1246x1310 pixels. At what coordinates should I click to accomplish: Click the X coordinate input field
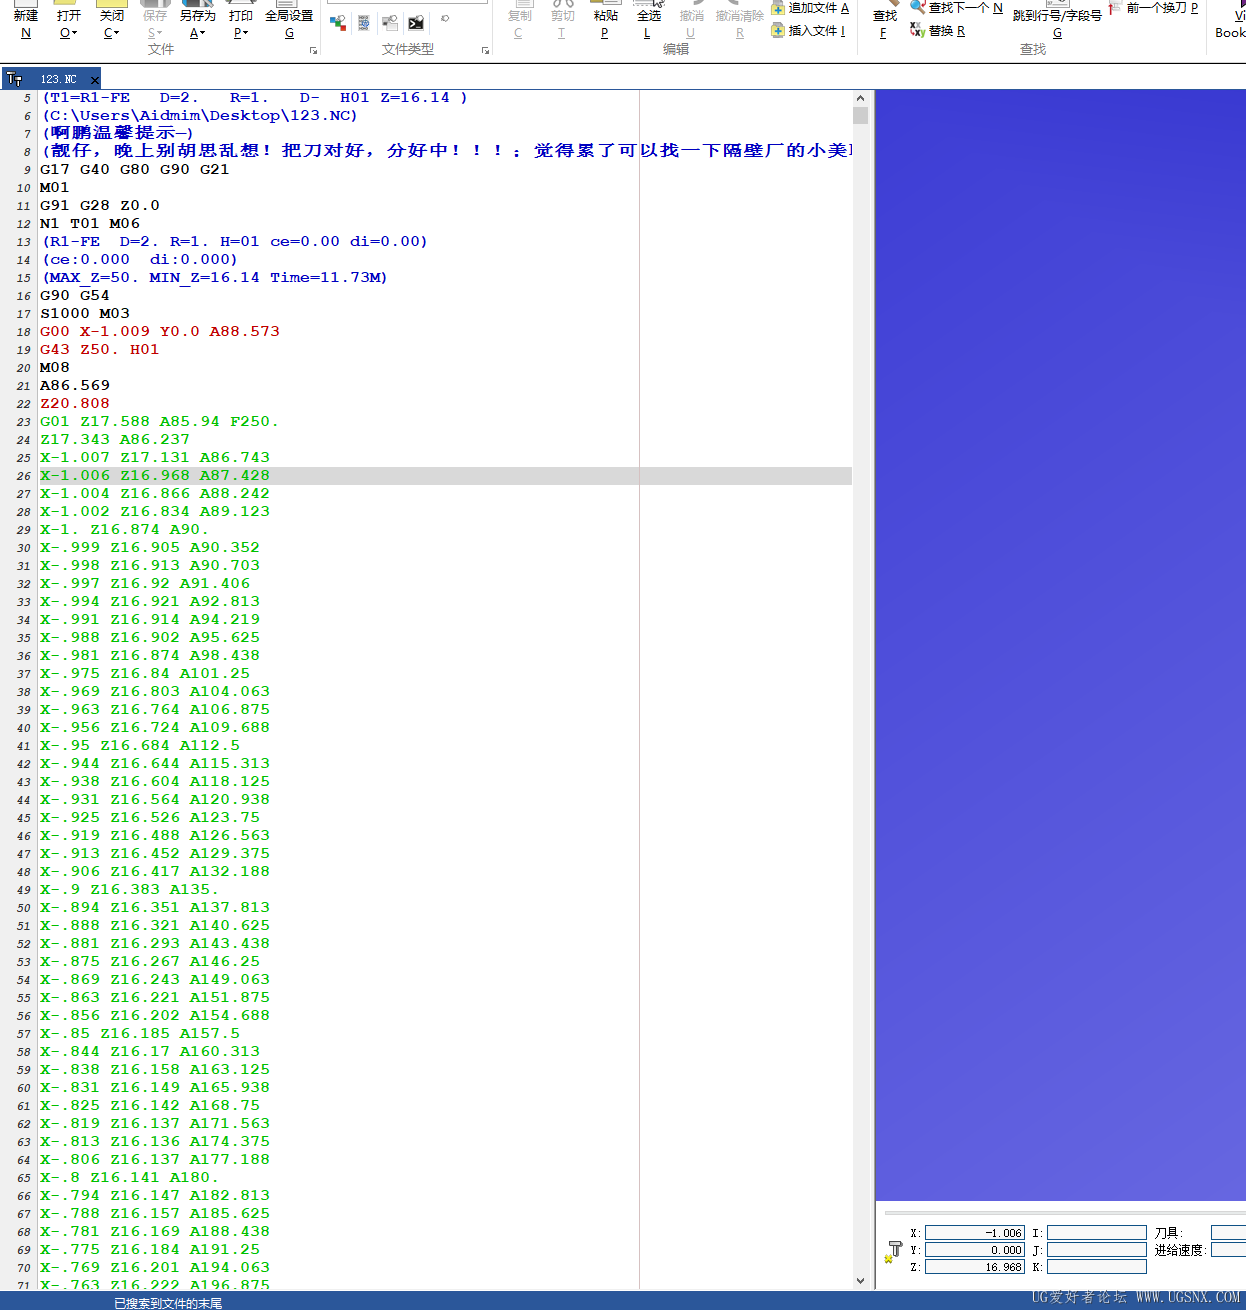[975, 1232]
